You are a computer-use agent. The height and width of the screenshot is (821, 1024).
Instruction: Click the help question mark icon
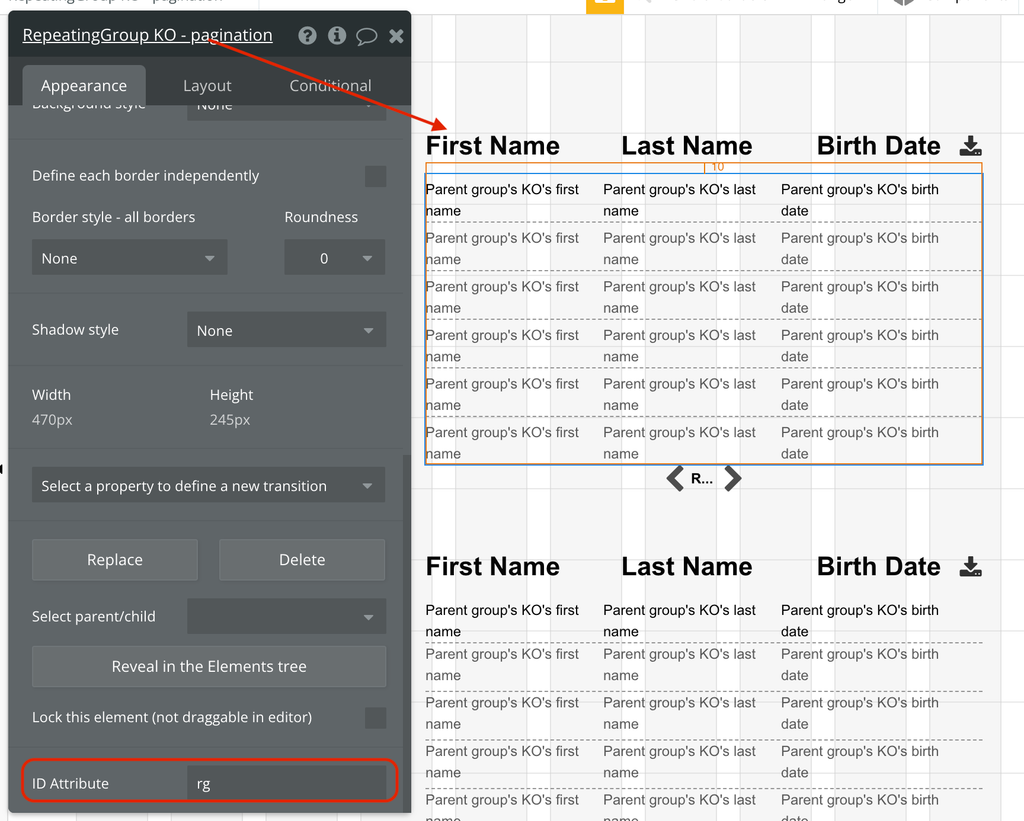308,36
